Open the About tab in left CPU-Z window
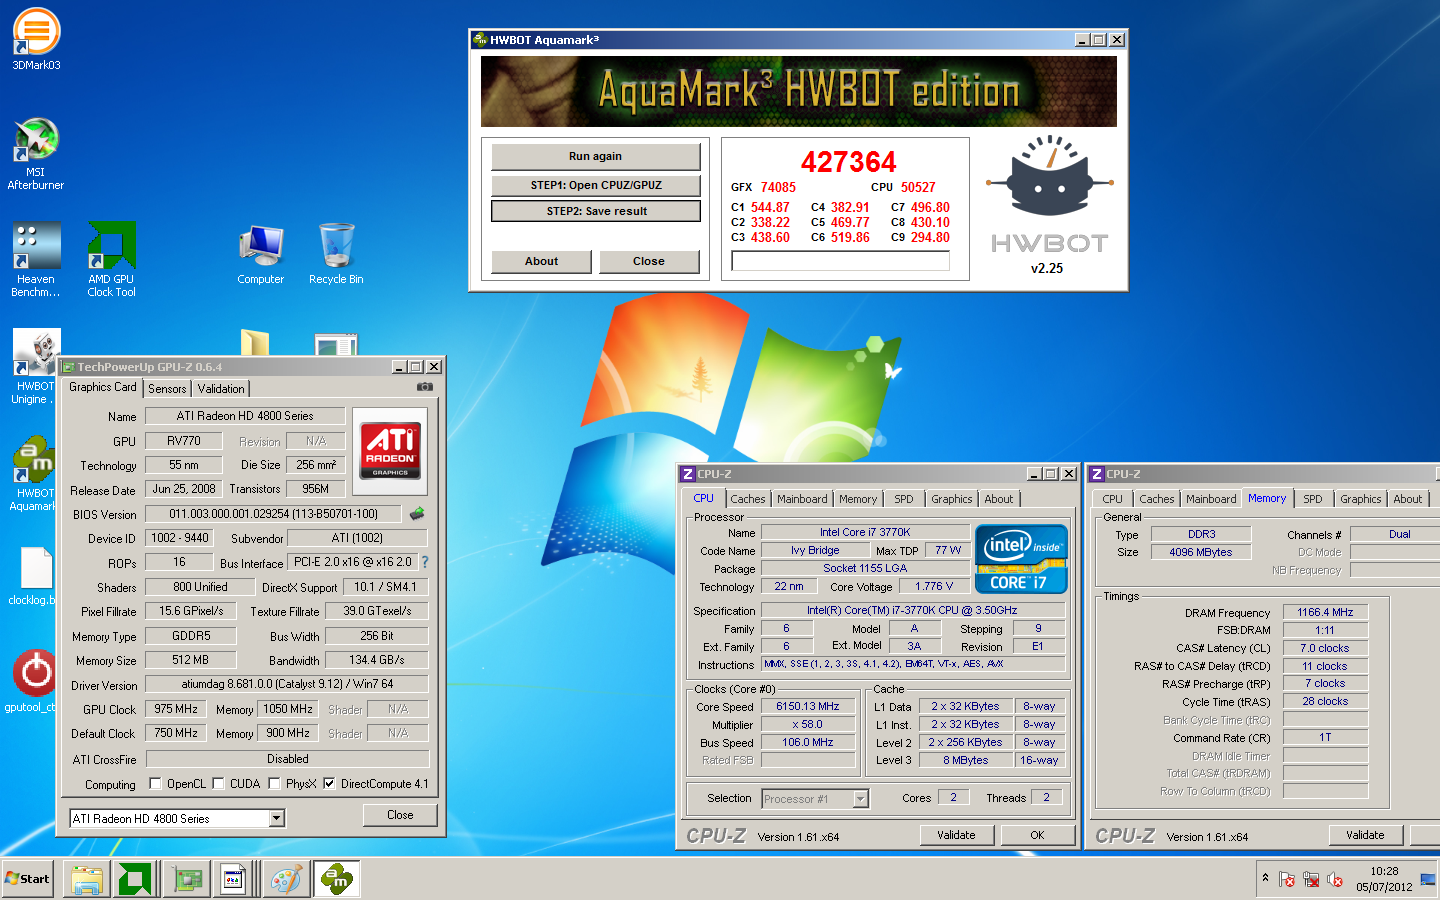Image resolution: width=1440 pixels, height=900 pixels. tap(999, 499)
